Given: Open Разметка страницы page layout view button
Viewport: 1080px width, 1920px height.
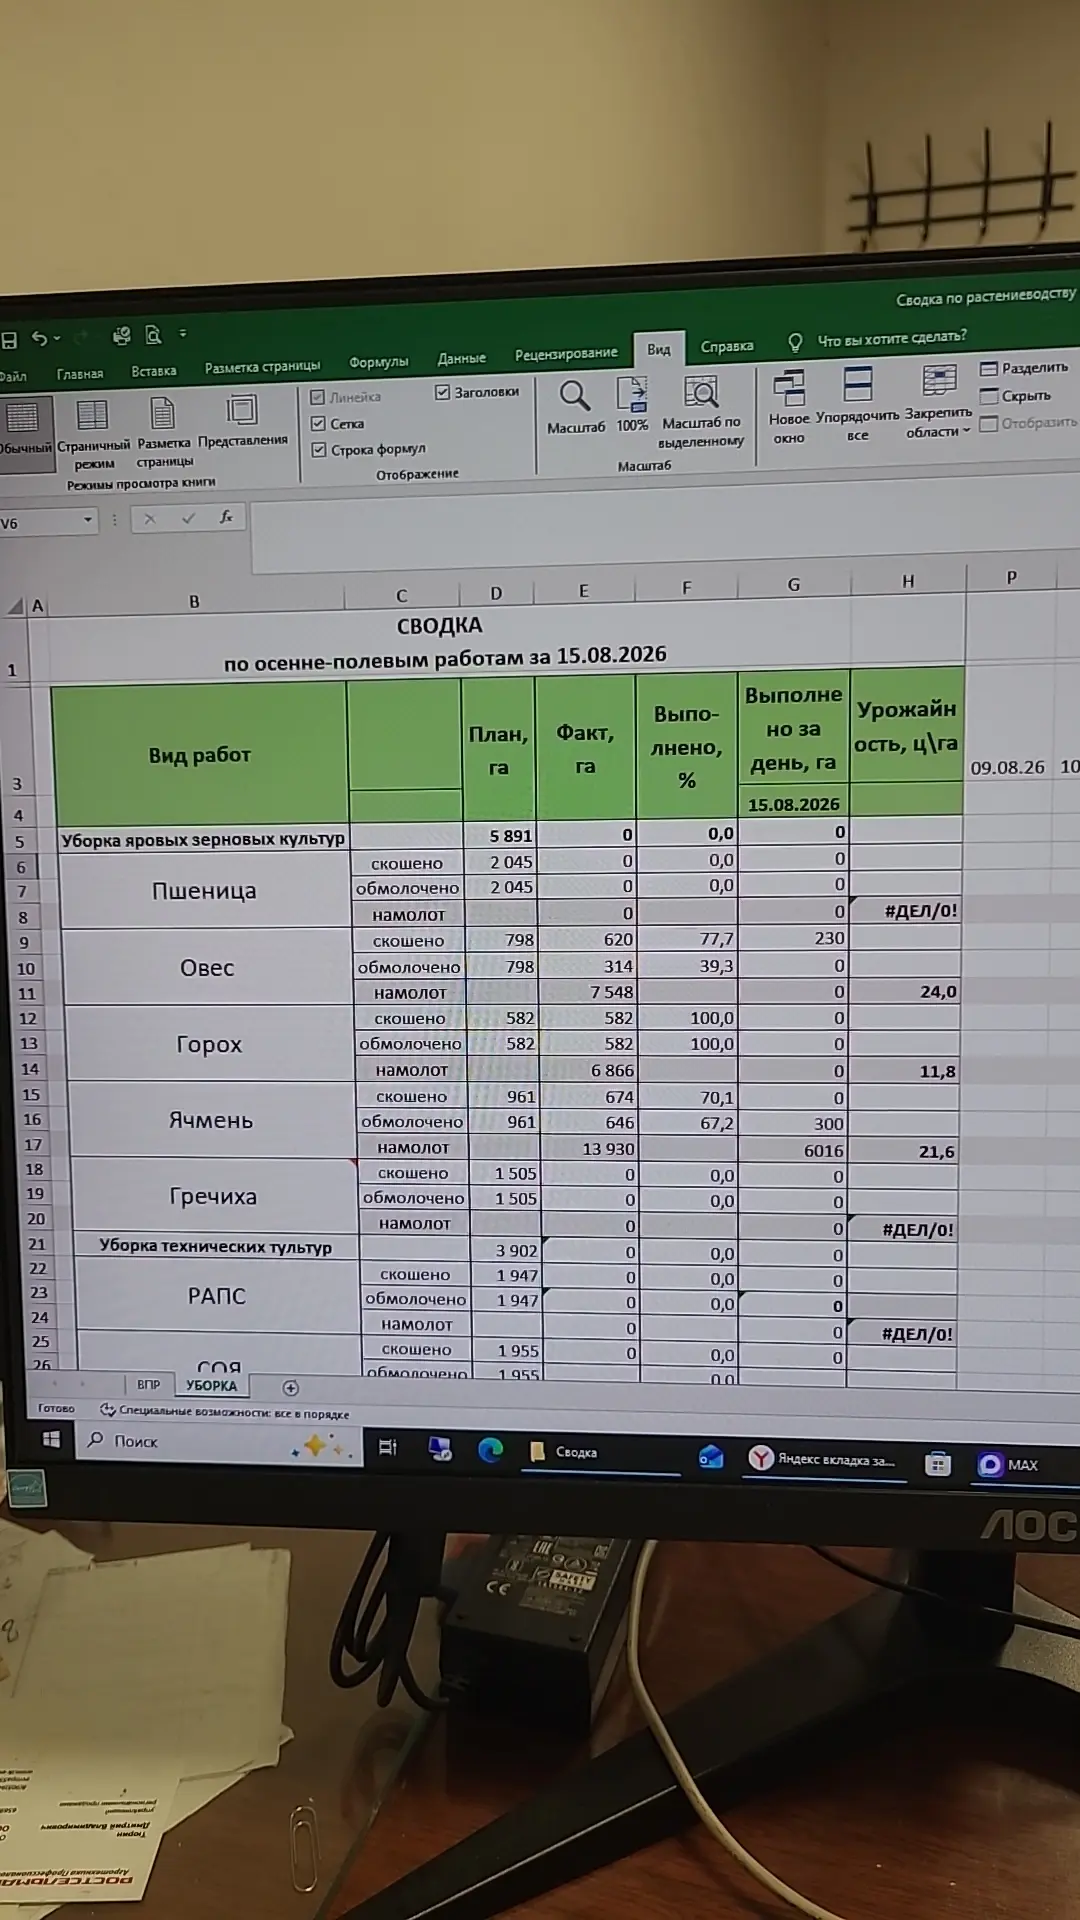Looking at the screenshot, I should pyautogui.click(x=164, y=431).
